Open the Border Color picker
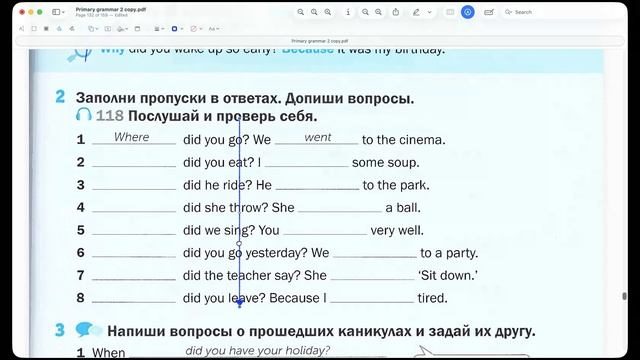This screenshot has height=360, width=640. click(177, 29)
